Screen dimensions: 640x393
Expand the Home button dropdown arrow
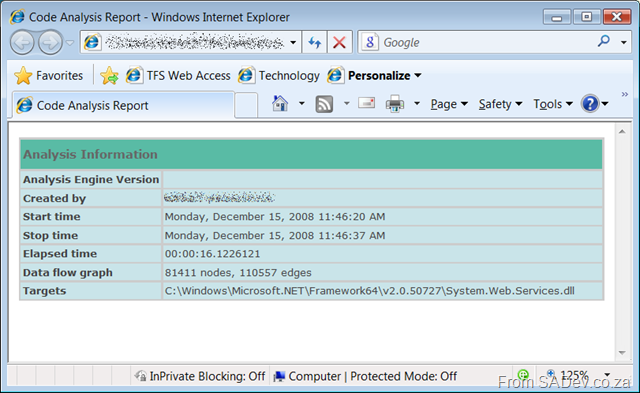pos(302,104)
